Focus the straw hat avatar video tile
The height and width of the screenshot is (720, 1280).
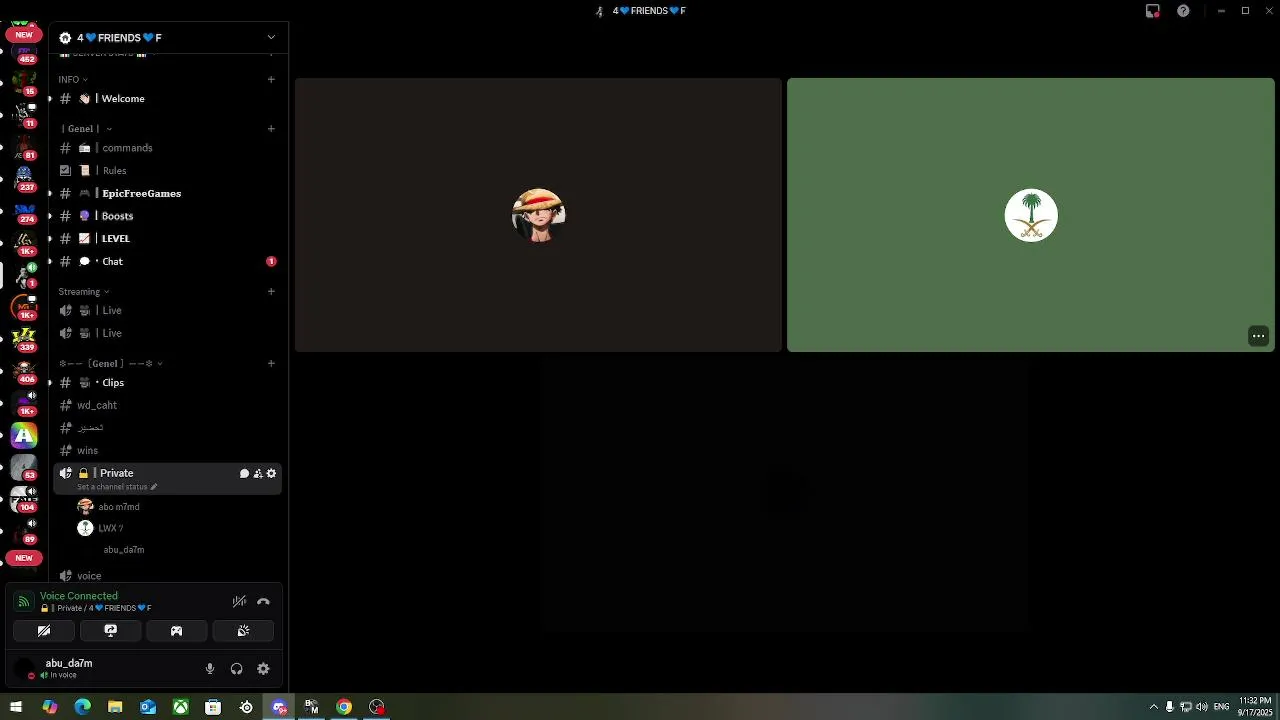(x=538, y=215)
